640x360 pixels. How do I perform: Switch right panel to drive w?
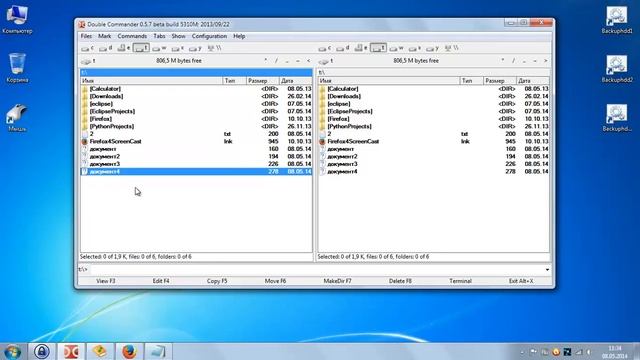(396, 48)
